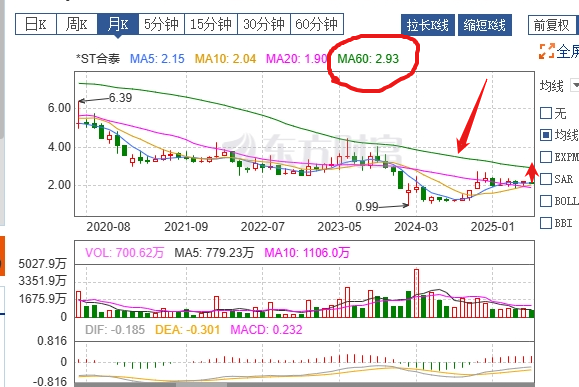Viewport: 579px width, 387px height.
Task: Open the 15分钟 interval chart
Action: 211,24
